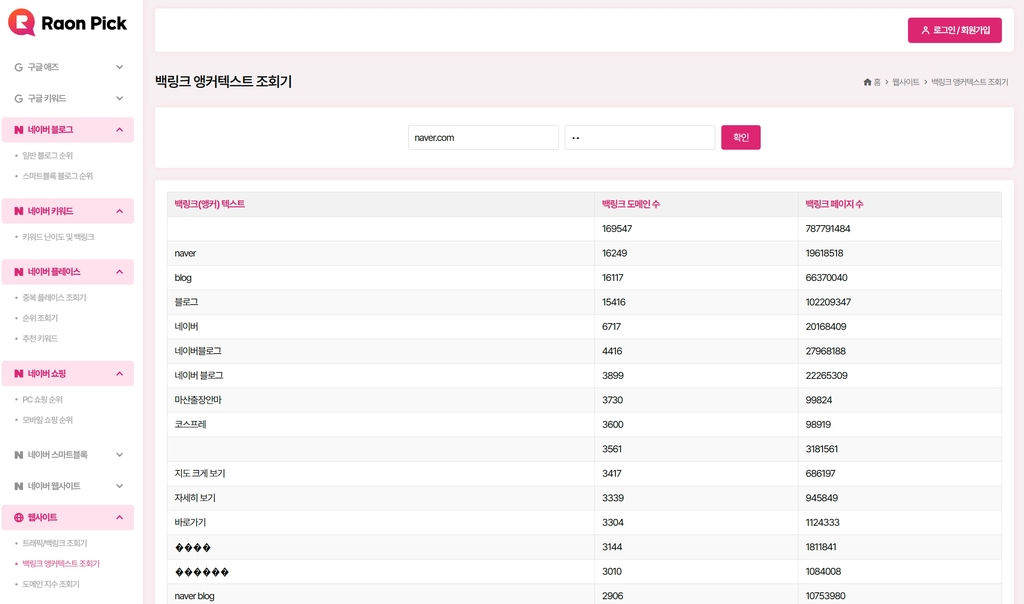This screenshot has width=1024, height=604.
Task: Select the 'blog' anchor text cell
Action: point(381,278)
